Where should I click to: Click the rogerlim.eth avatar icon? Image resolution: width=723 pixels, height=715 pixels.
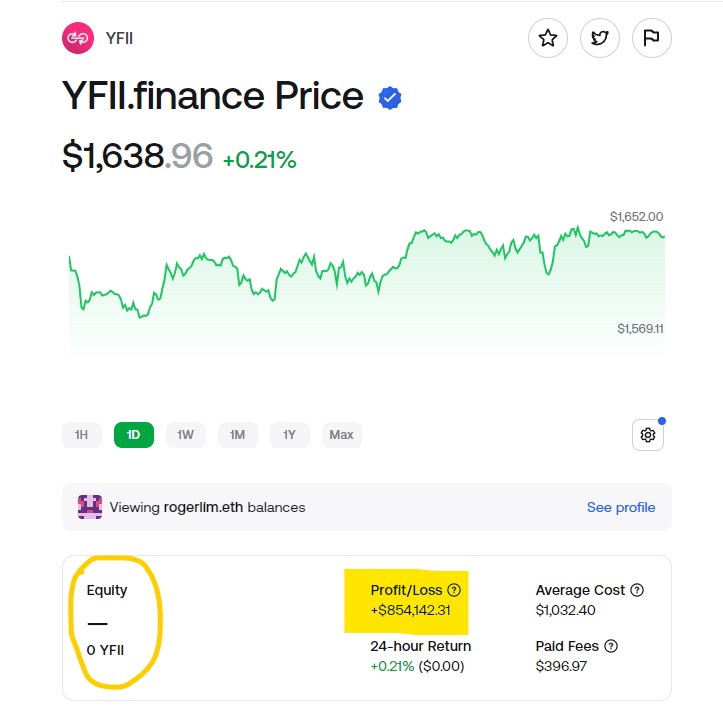click(90, 507)
